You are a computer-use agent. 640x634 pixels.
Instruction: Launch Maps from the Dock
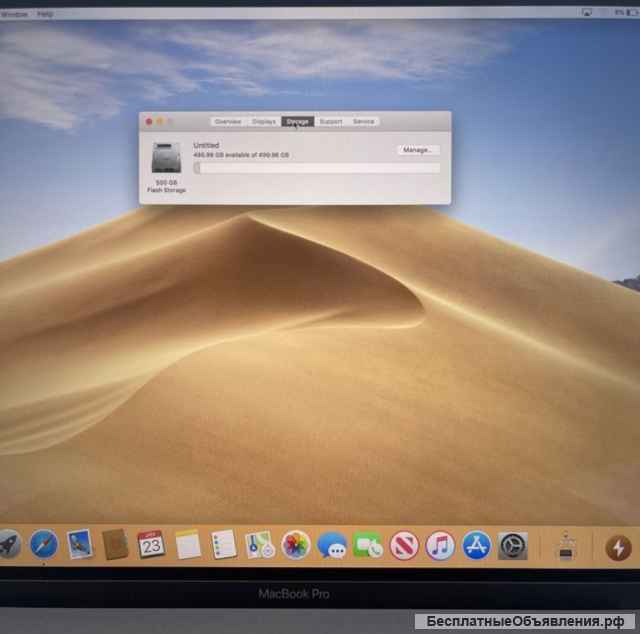tap(260, 545)
